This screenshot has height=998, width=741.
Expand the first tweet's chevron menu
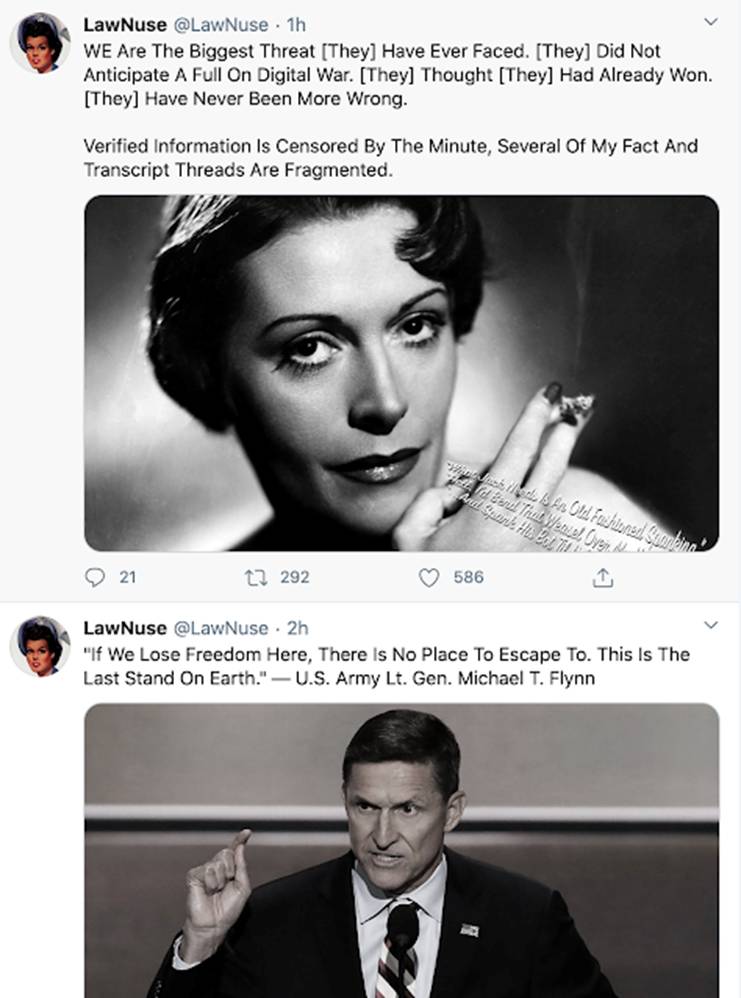pos(711,21)
